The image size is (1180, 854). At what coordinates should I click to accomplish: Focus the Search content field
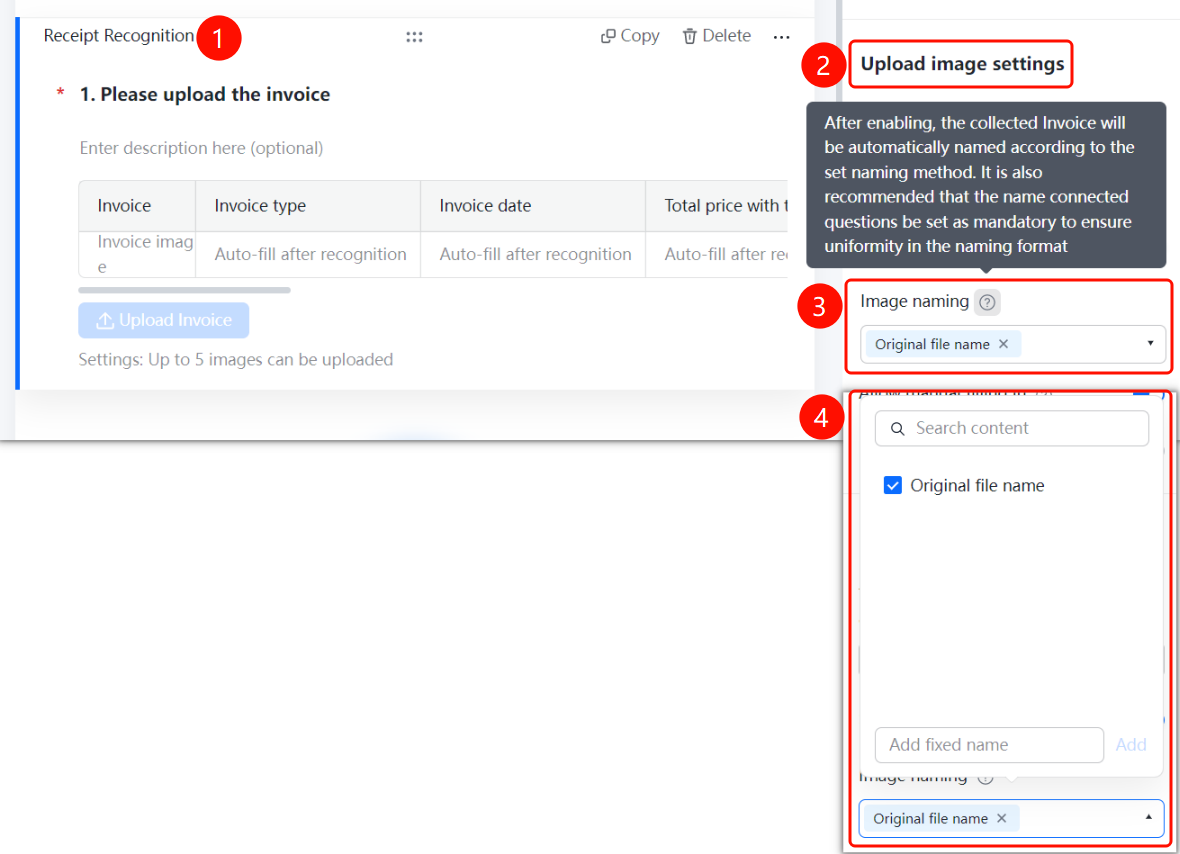1011,428
